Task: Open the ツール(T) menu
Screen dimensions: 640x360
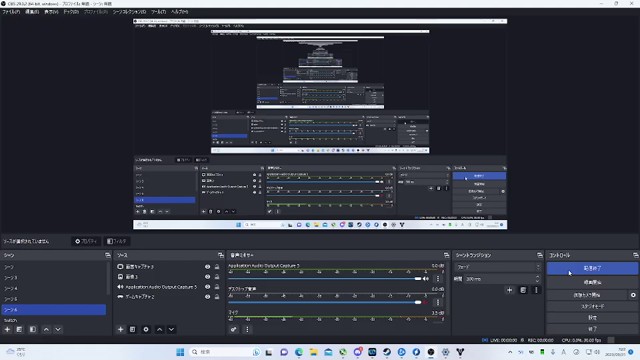Action: (158, 12)
